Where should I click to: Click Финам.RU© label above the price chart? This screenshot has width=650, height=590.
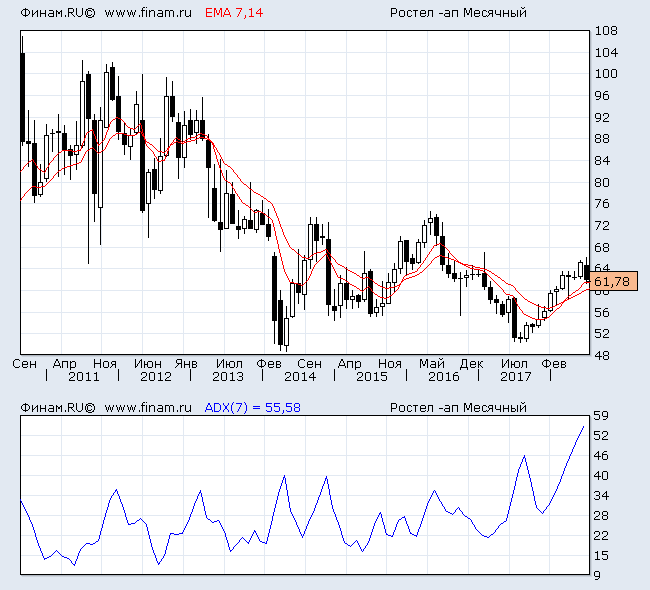[x=58, y=13]
